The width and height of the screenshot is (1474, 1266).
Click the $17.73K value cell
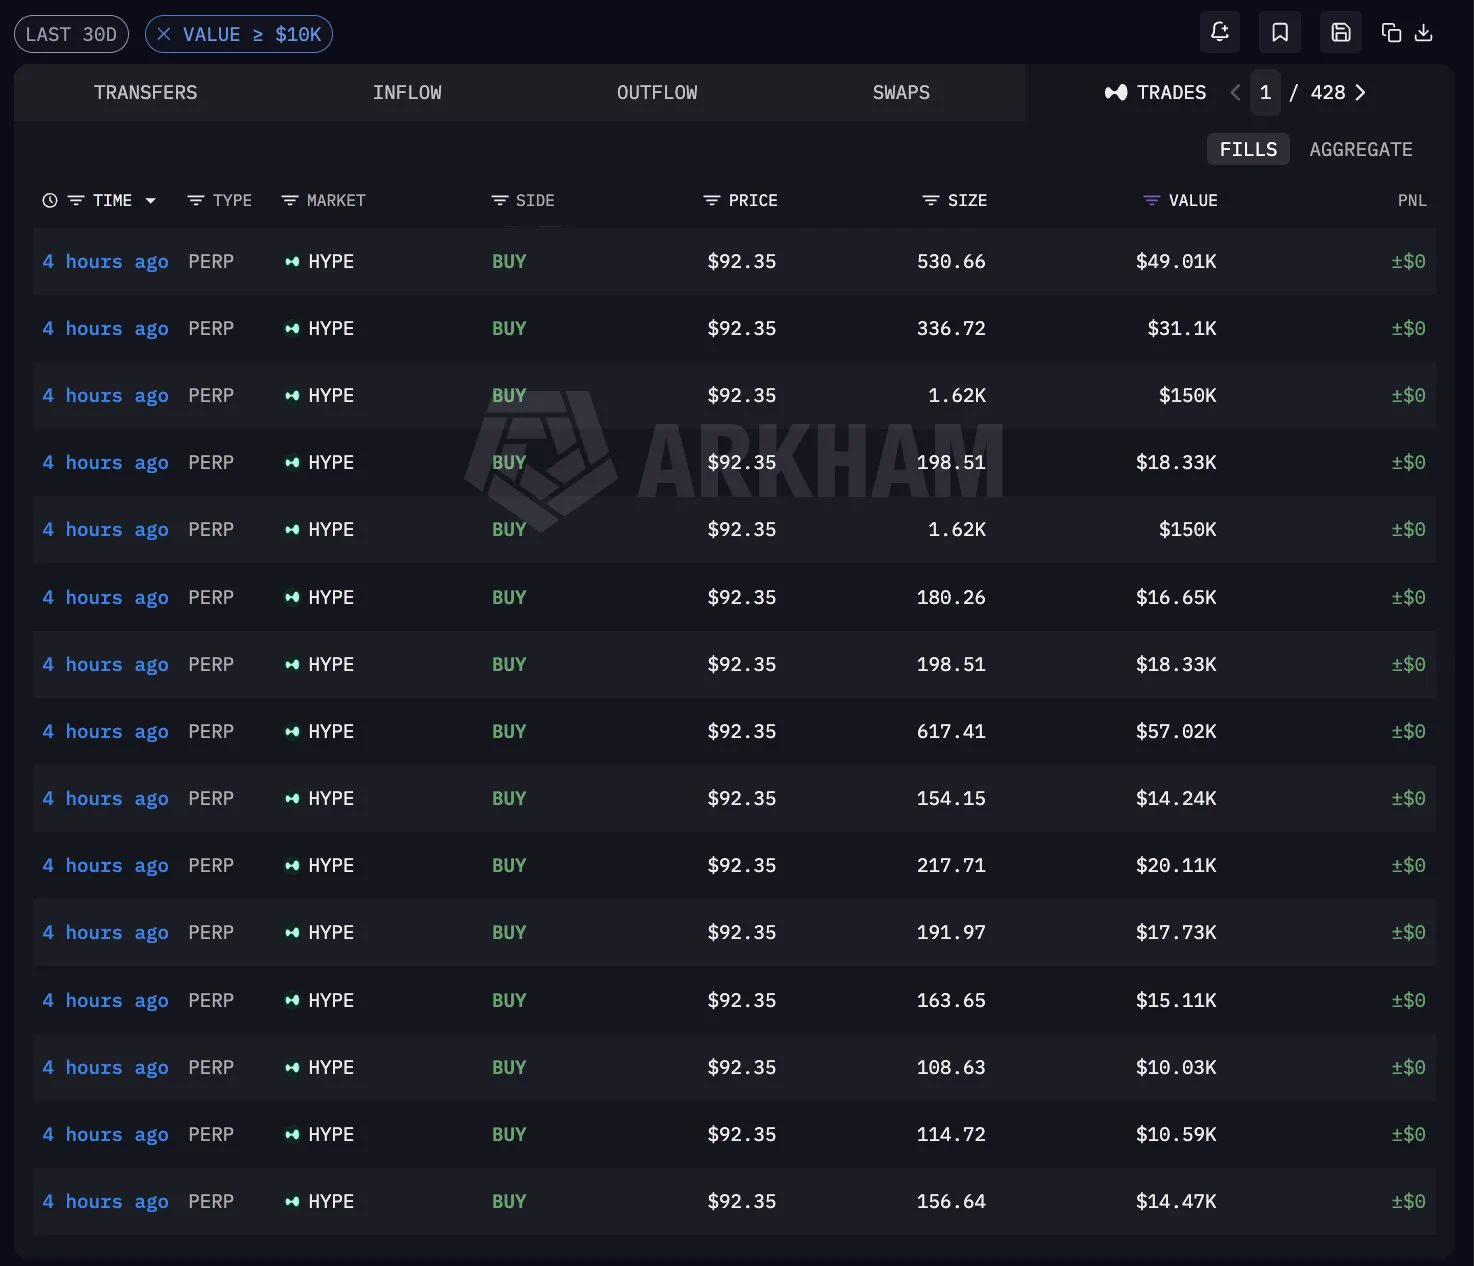(1176, 933)
